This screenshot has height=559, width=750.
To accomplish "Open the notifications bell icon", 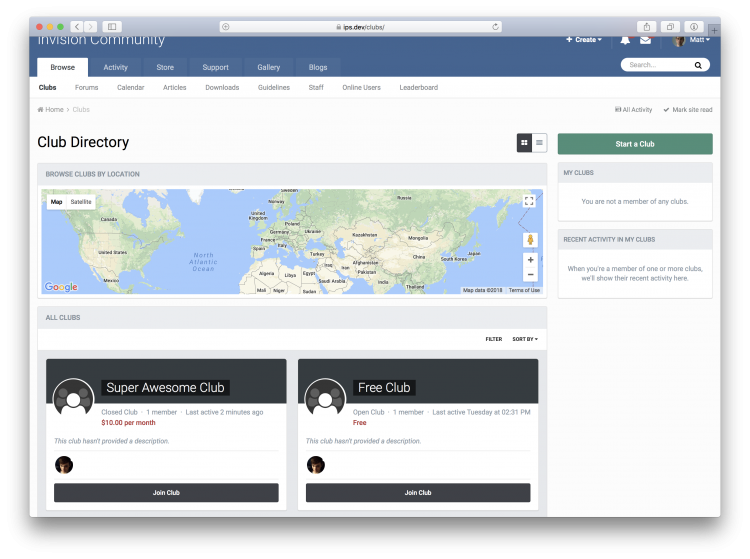I will (x=625, y=40).
